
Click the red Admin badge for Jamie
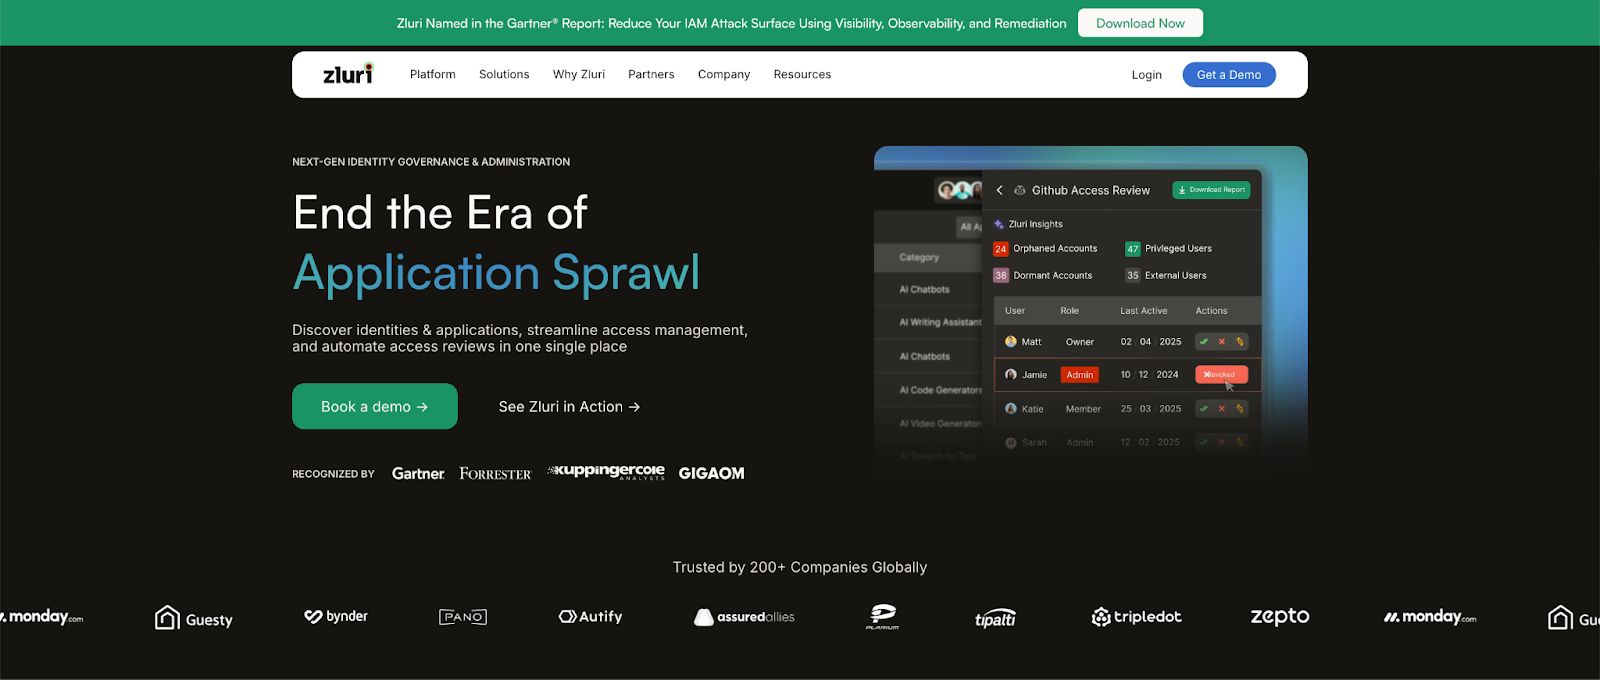pos(1079,375)
